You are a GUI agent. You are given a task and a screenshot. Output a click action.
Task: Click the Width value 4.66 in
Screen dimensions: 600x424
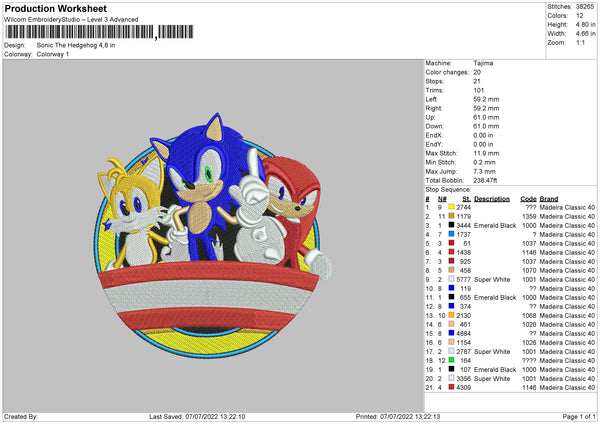coord(585,34)
